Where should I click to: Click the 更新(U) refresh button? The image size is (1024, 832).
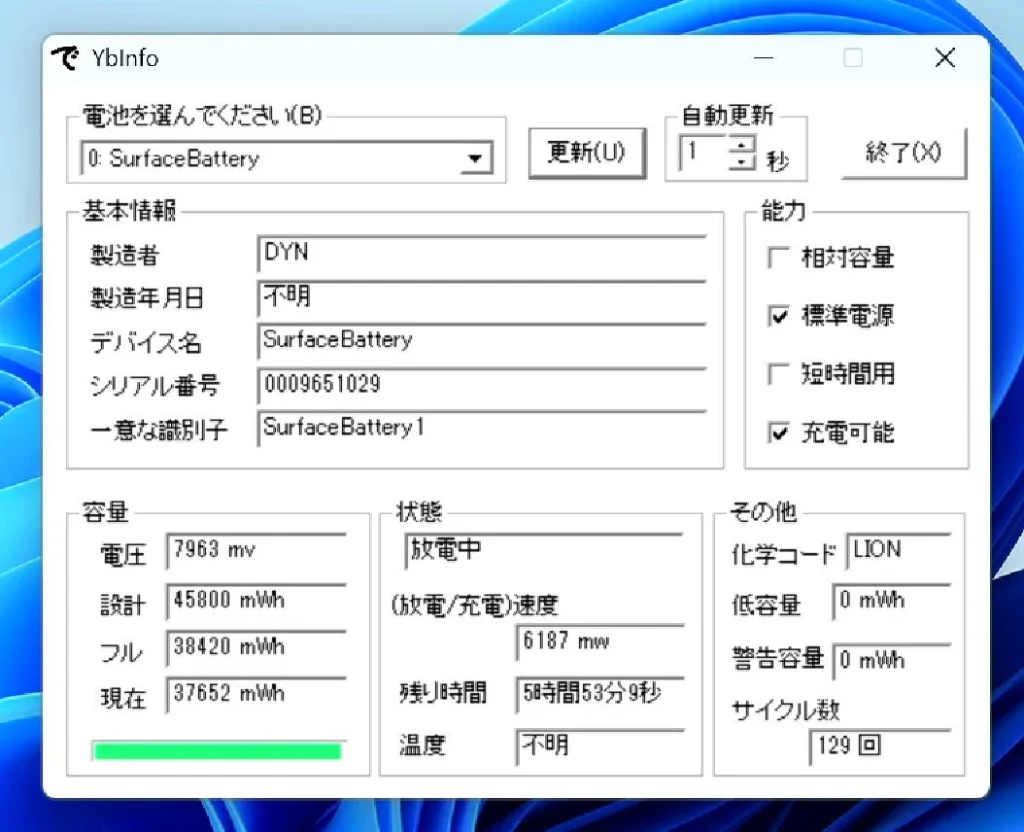coord(586,153)
